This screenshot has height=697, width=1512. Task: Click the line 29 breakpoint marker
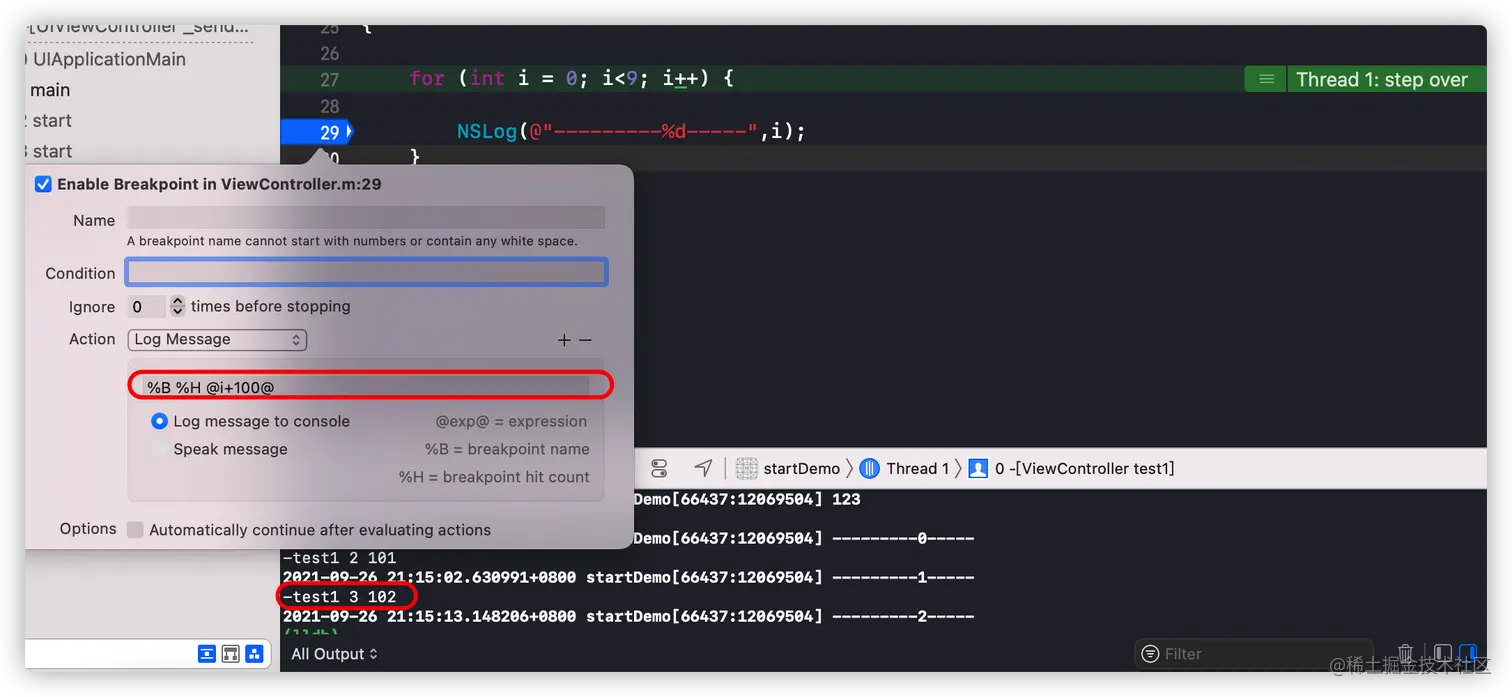tap(318, 132)
